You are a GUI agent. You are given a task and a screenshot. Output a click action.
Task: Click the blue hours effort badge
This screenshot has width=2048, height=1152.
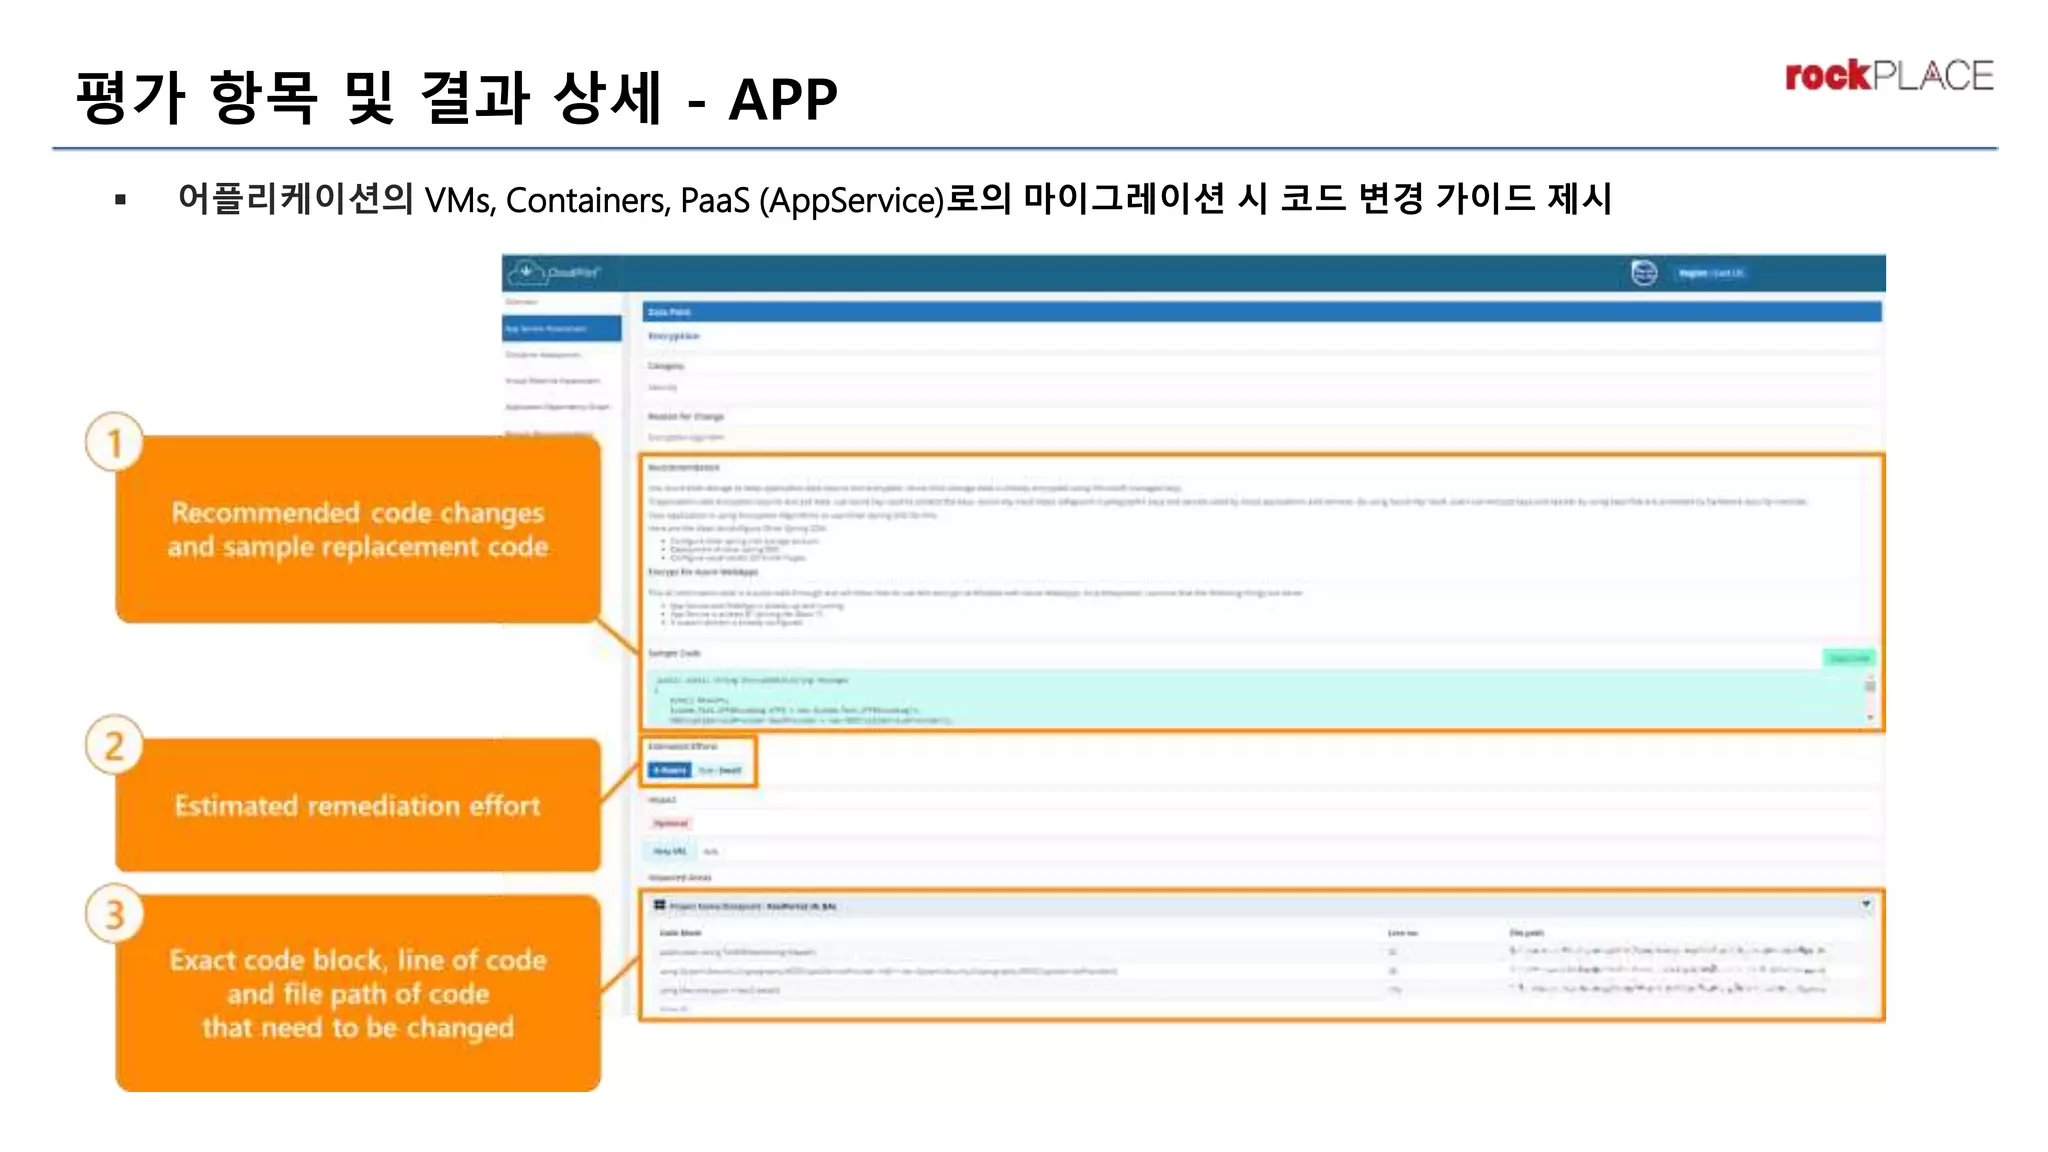pyautogui.click(x=669, y=770)
